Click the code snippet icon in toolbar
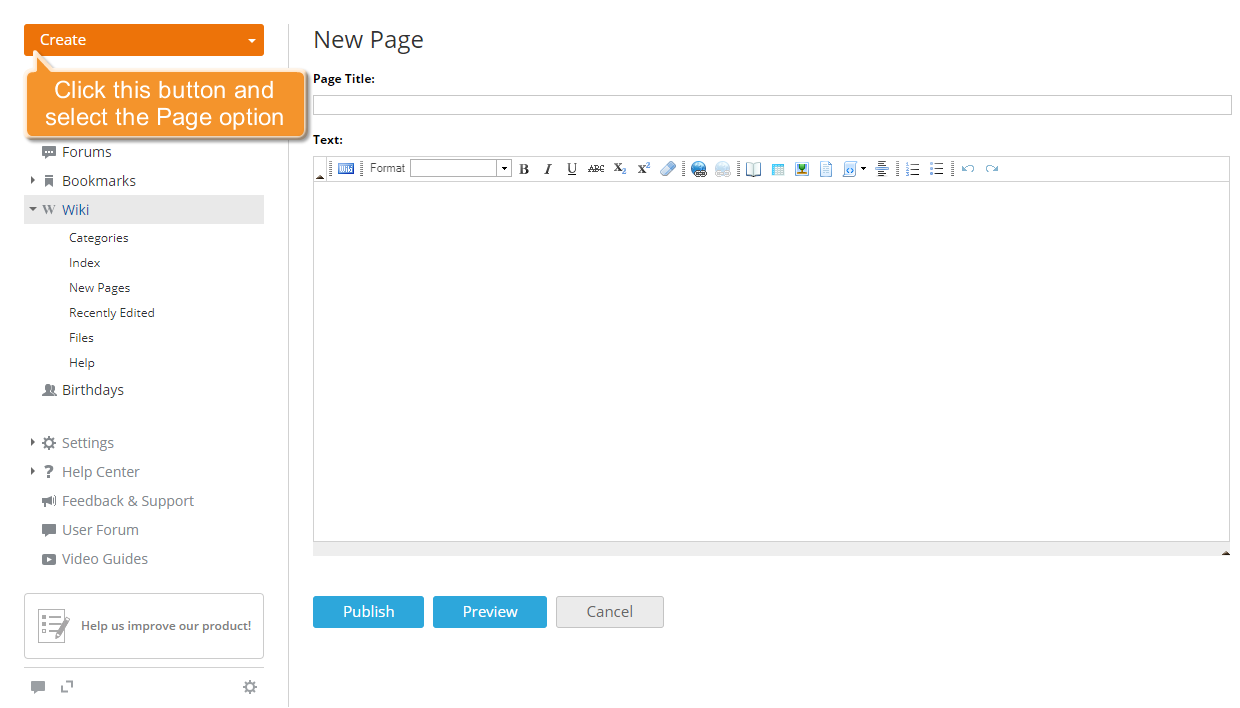1240x708 pixels. point(850,169)
